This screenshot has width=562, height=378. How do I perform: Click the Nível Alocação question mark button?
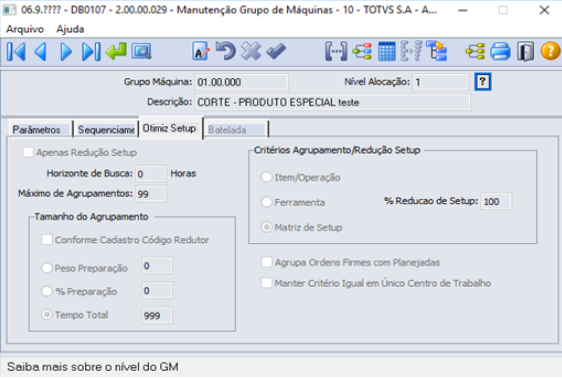(483, 82)
